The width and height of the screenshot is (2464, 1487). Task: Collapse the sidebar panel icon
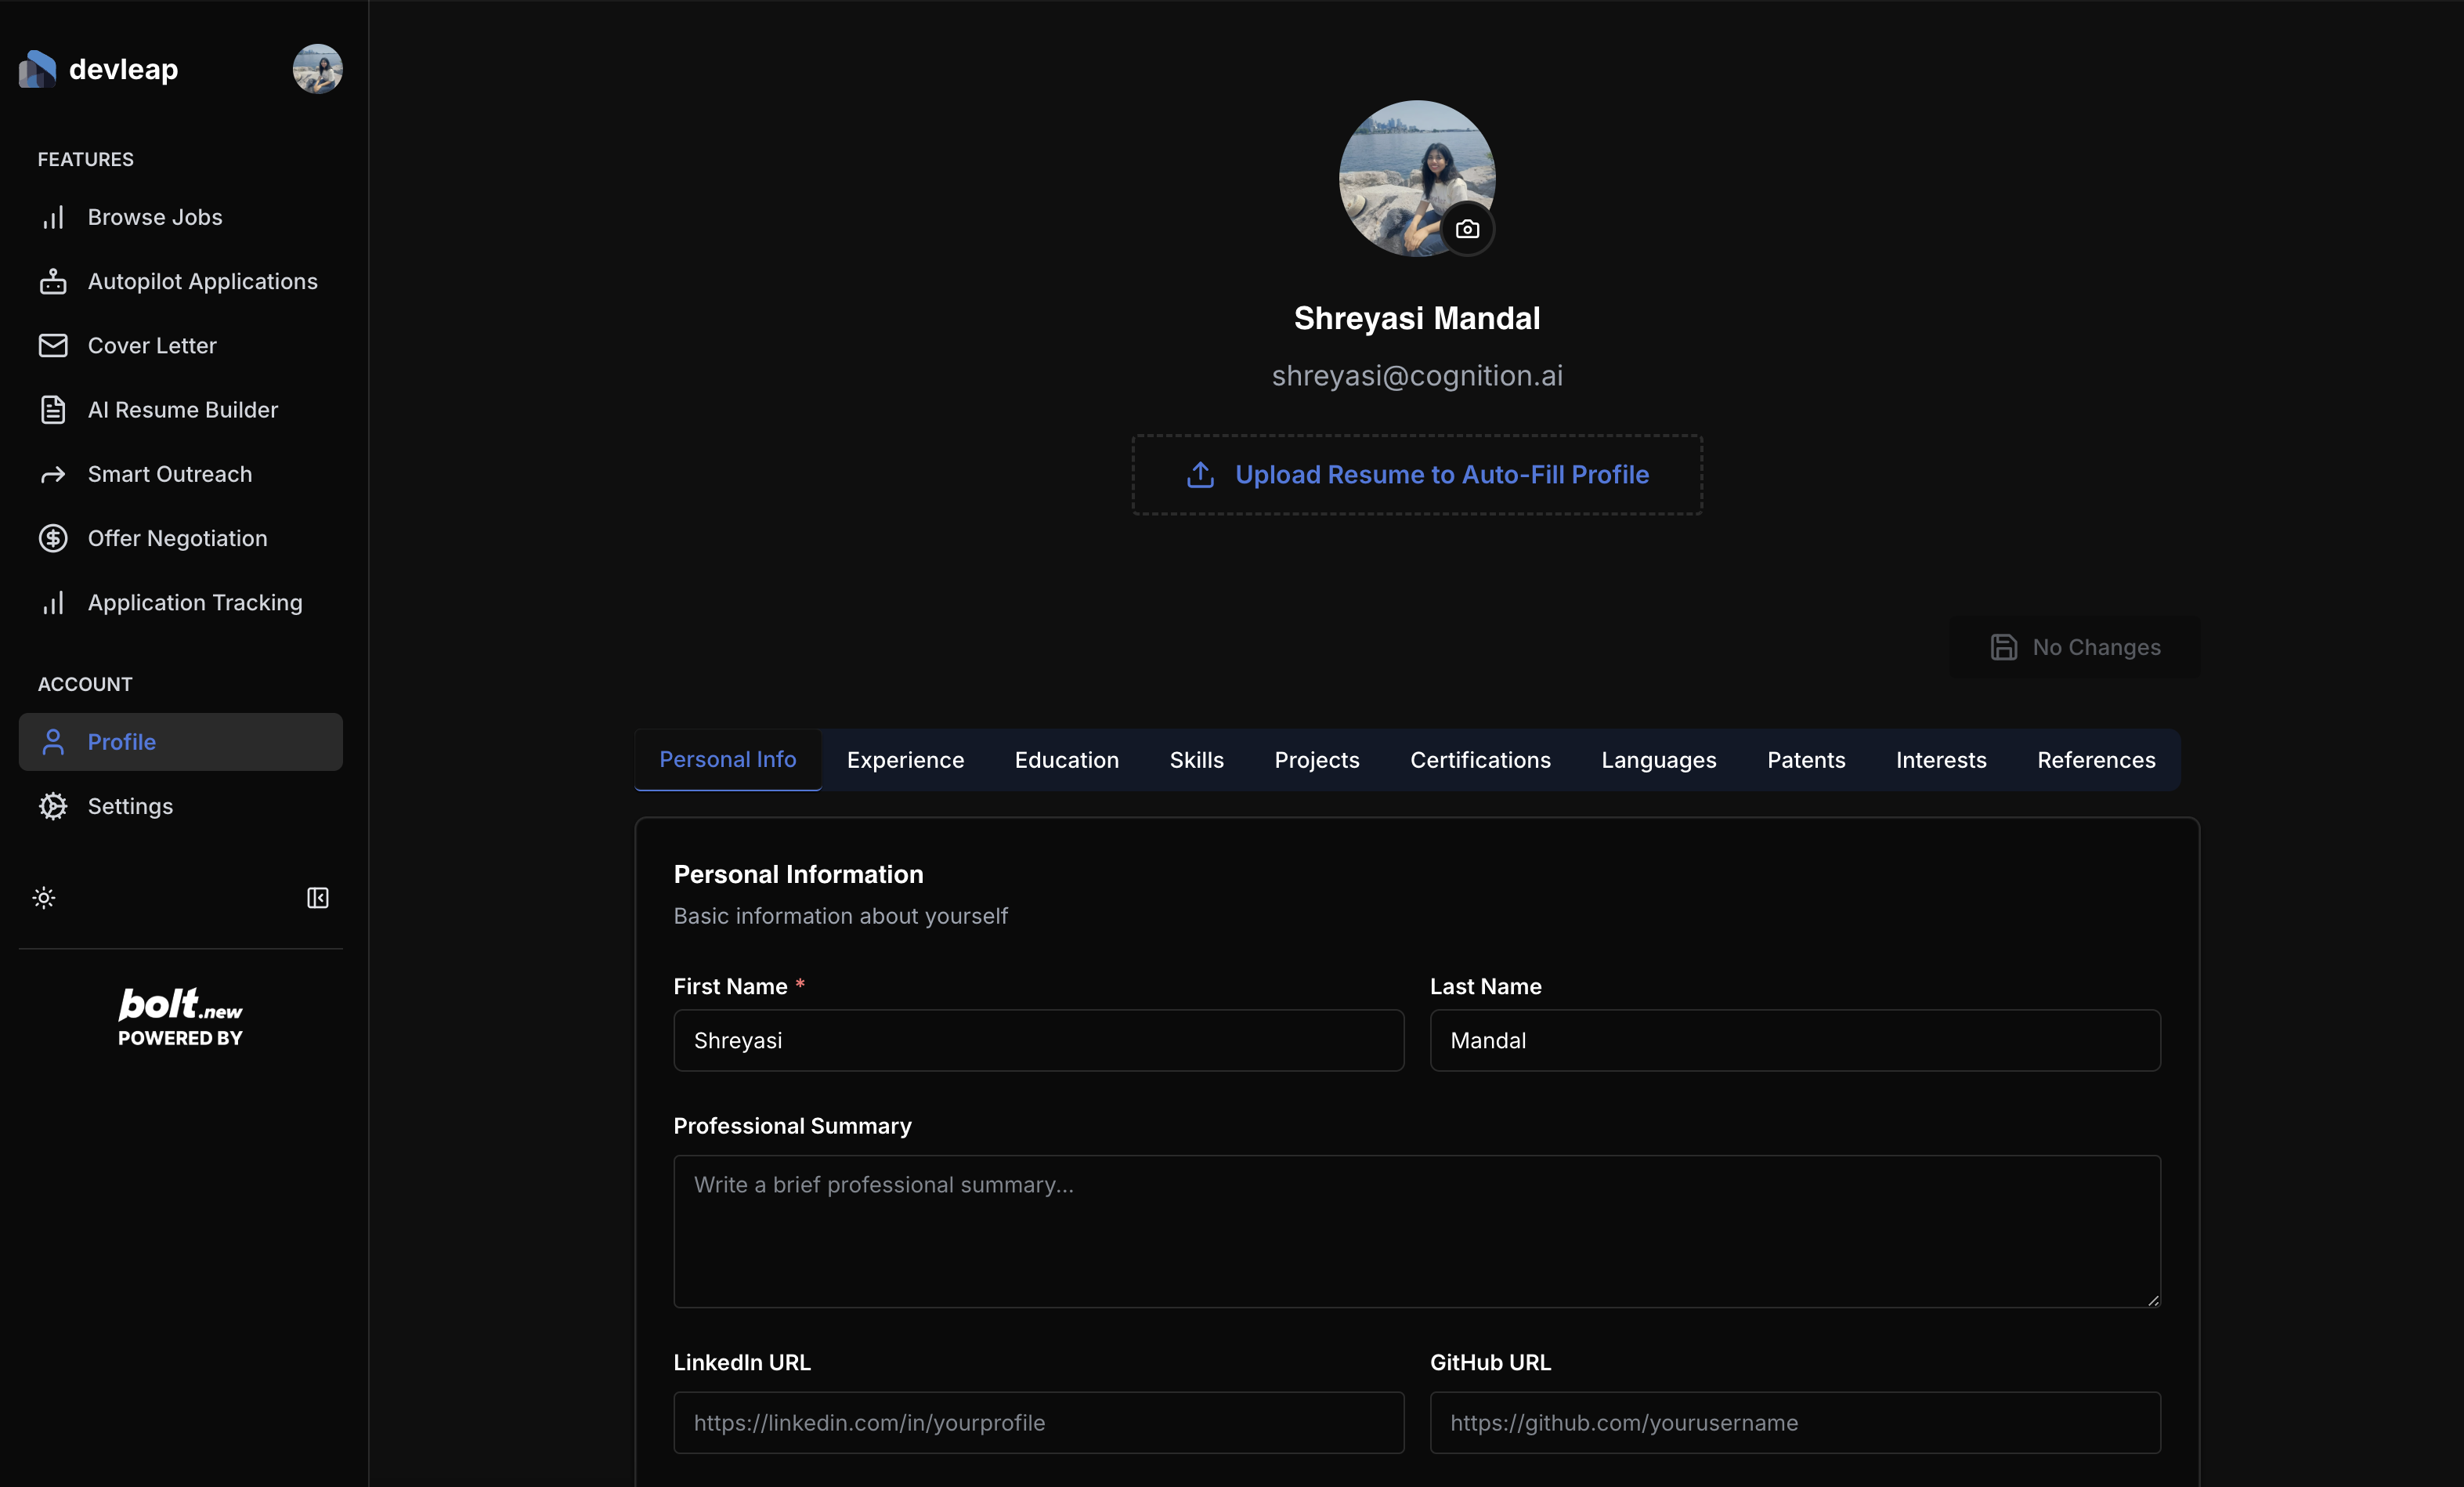click(317, 898)
